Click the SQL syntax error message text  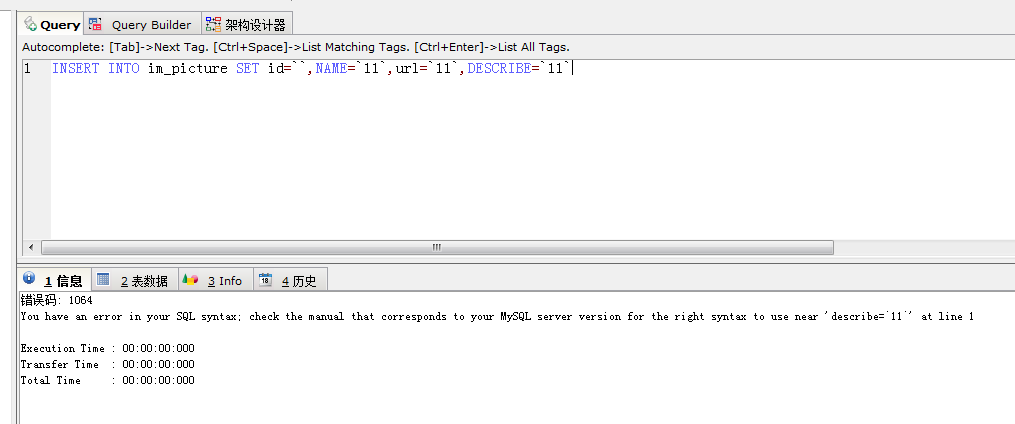coord(497,316)
